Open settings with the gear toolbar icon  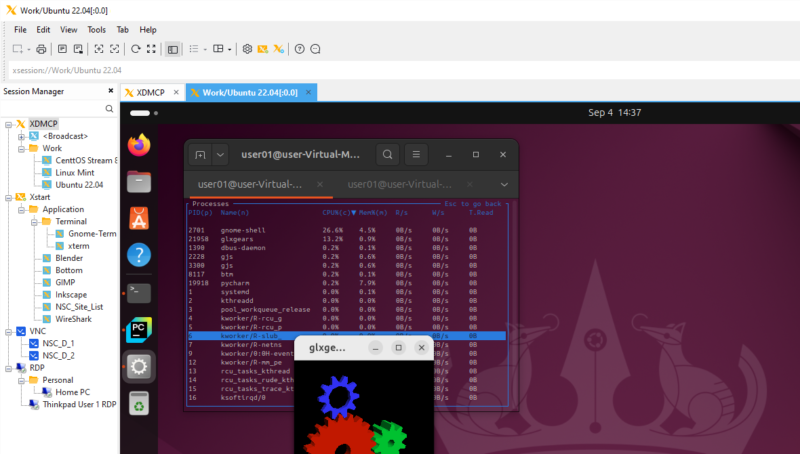[247, 48]
